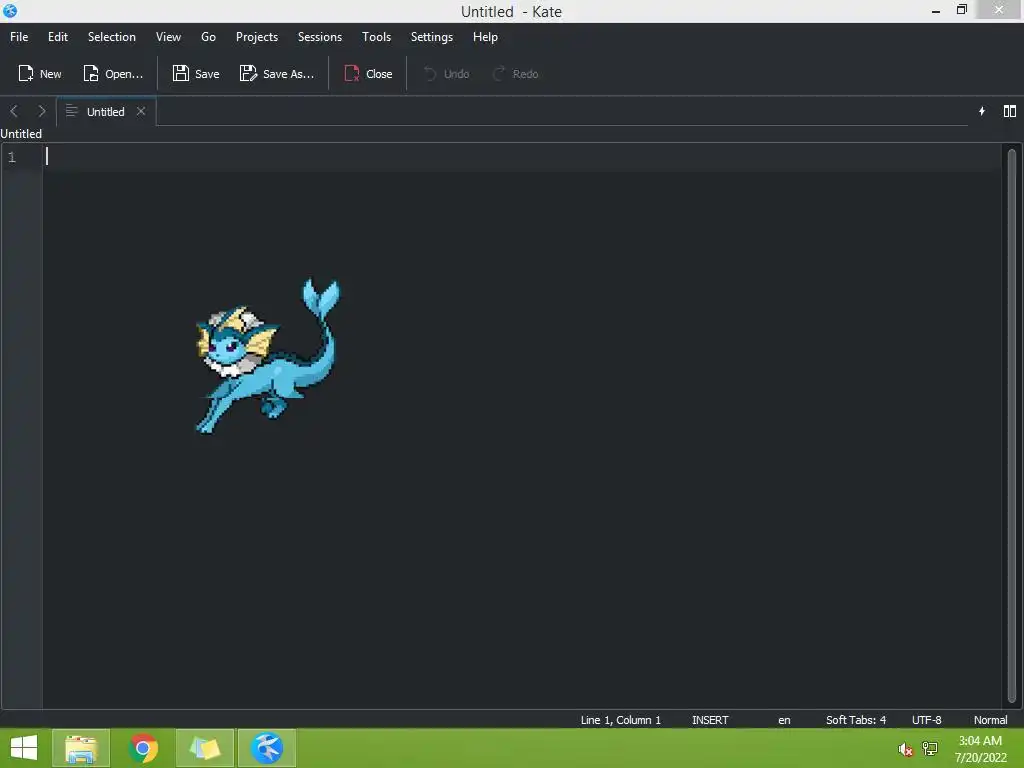Go to next tab with right arrow
The image size is (1024, 768).
point(42,111)
